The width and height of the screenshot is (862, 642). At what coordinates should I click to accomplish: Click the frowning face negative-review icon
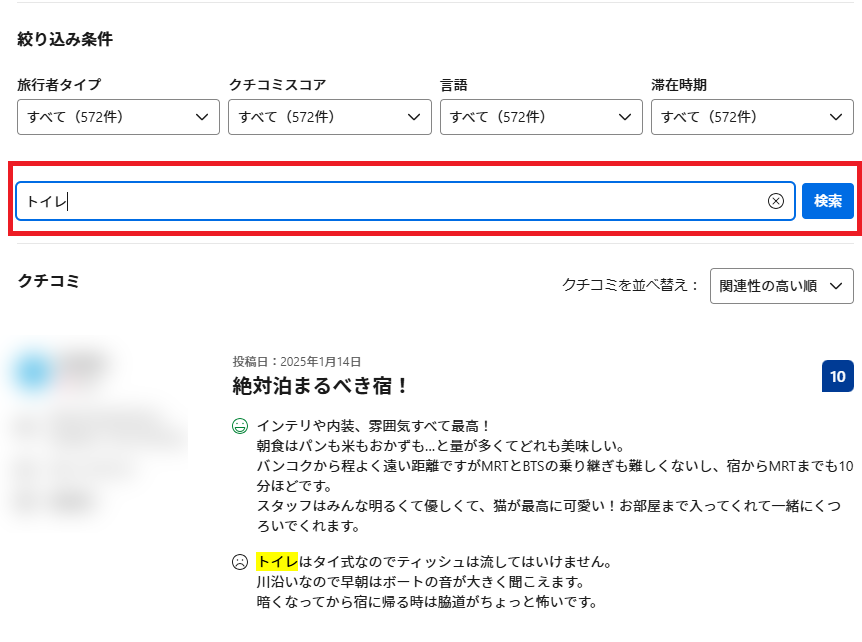[239, 562]
